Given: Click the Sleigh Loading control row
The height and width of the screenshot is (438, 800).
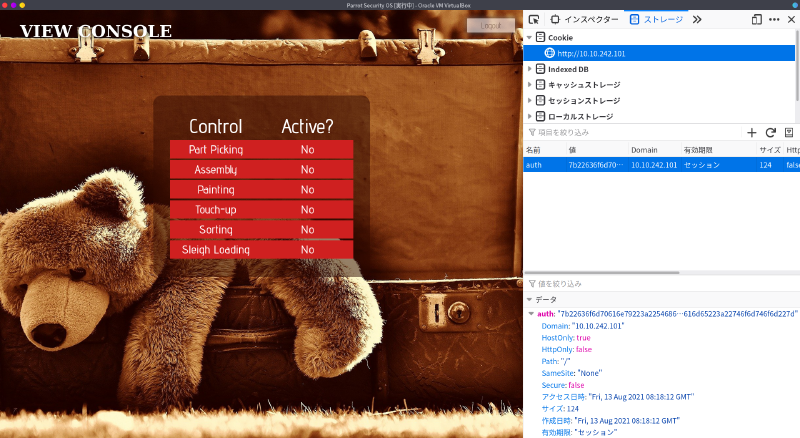Looking at the screenshot, I should click(x=261, y=250).
